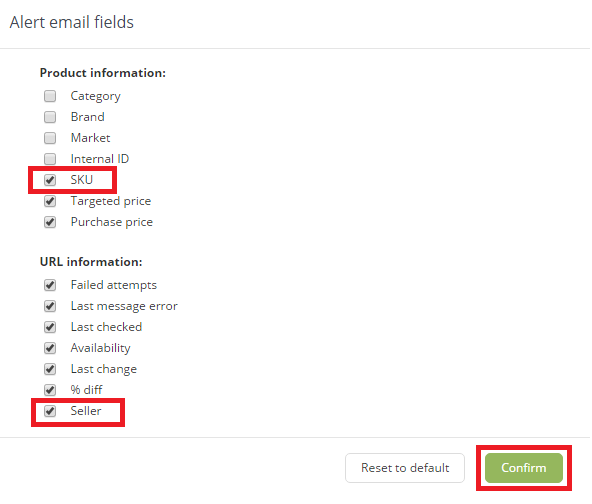Disable the Targeted price checkbox
Screen dimensions: 592x504
[50, 201]
